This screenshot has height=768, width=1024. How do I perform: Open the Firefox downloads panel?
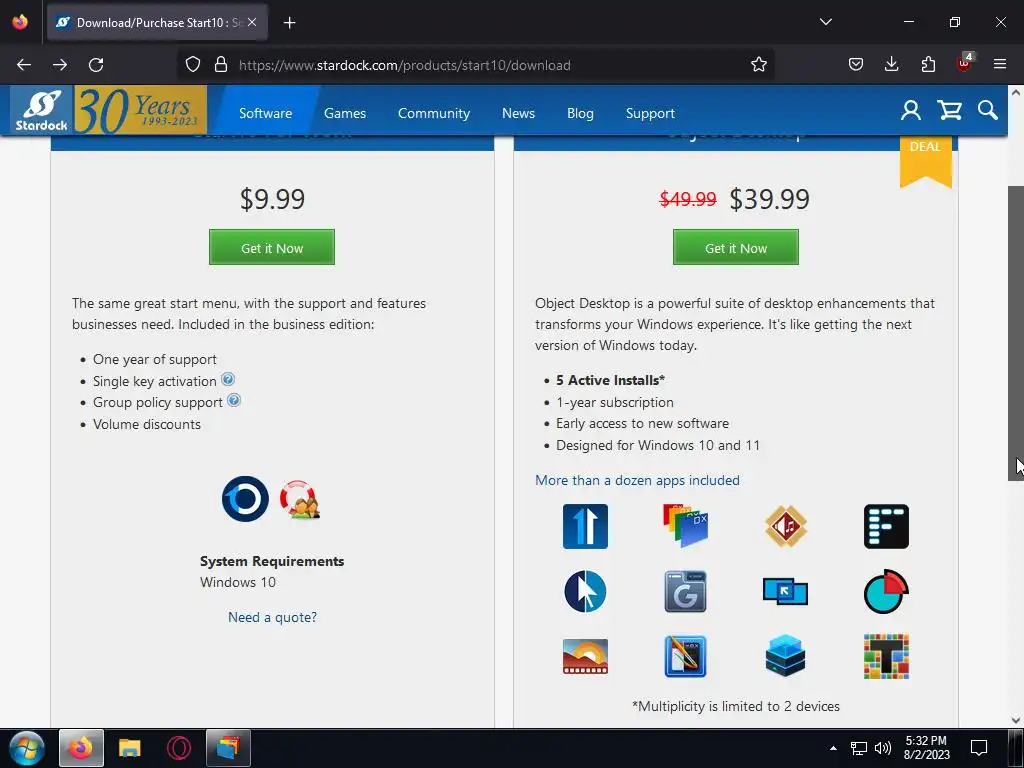click(x=891, y=65)
